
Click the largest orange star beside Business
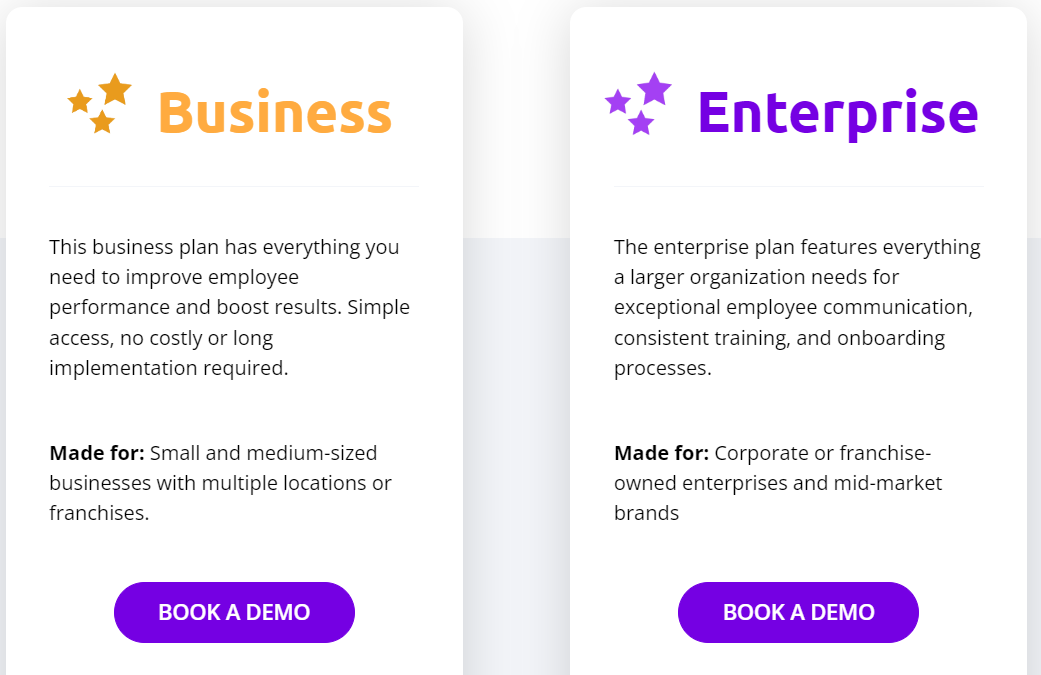click(115, 89)
